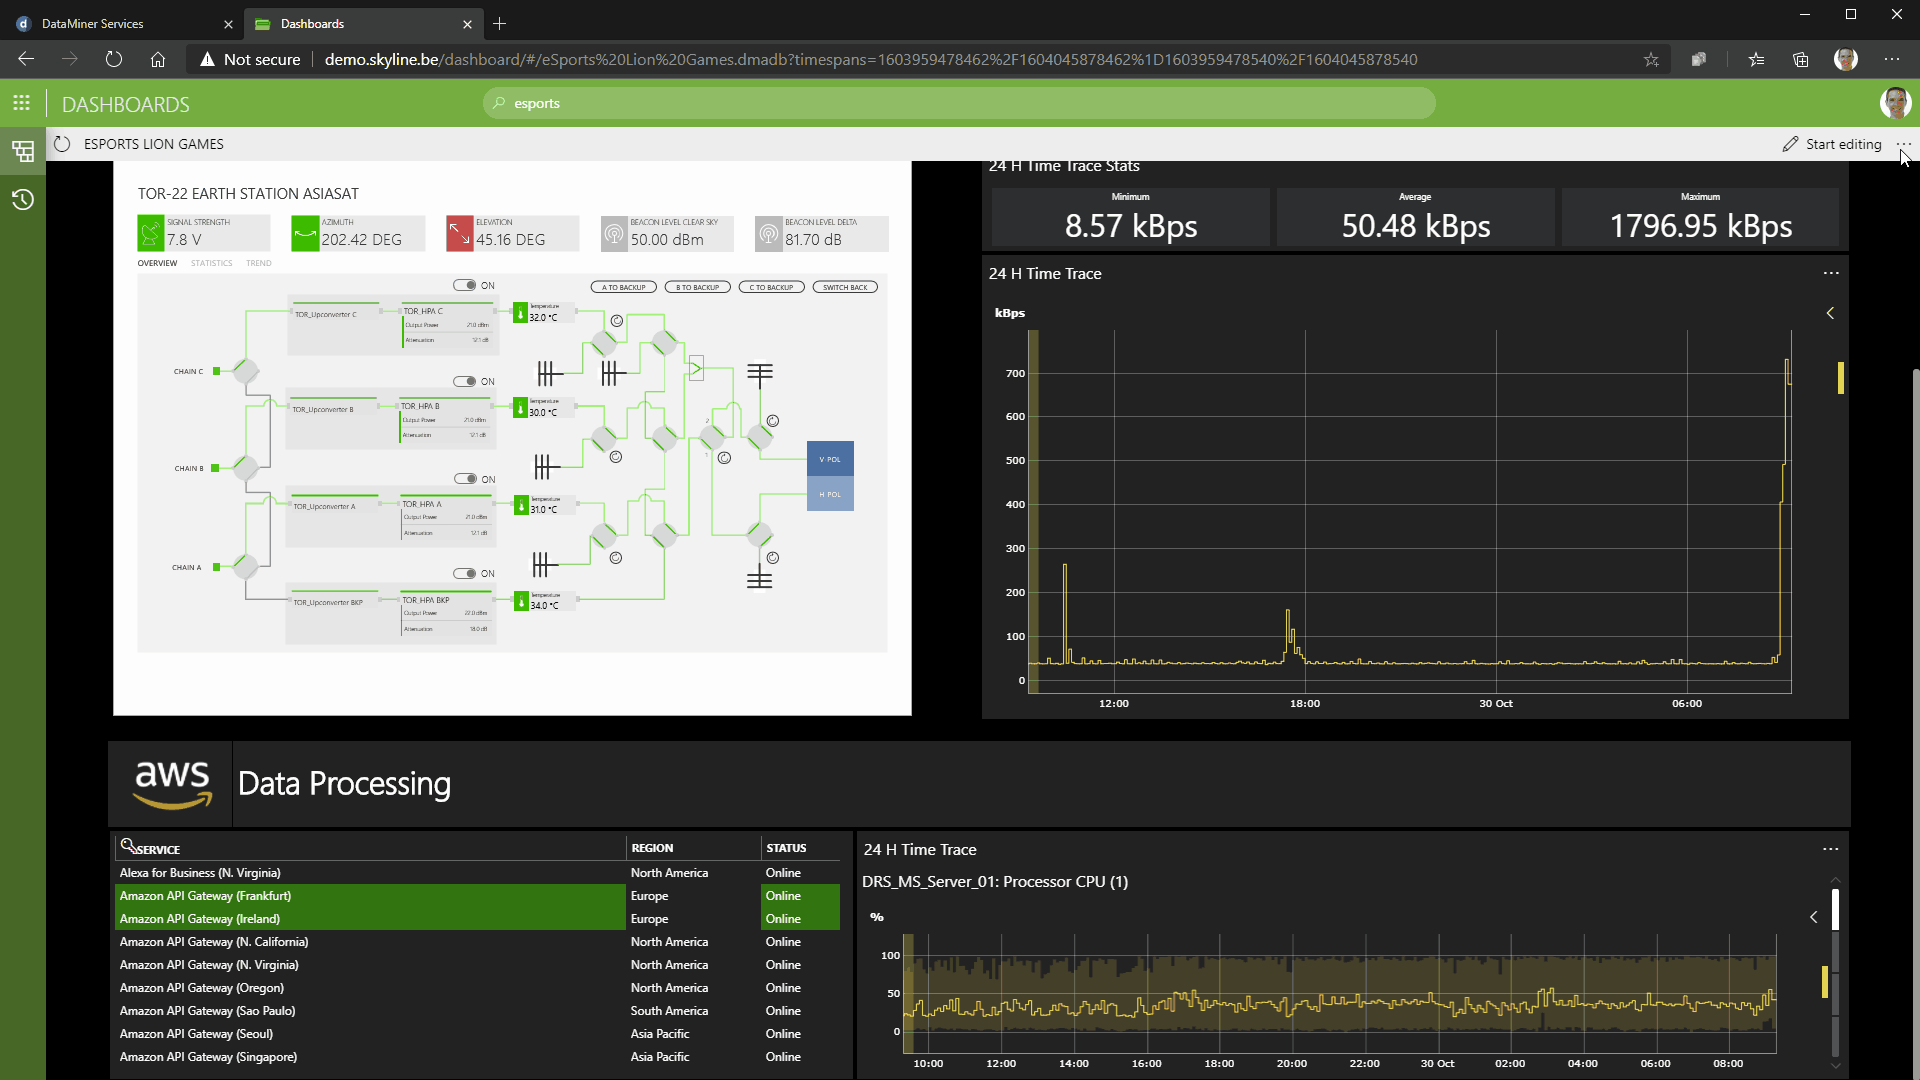1920x1080 pixels.
Task: Go to browser home page
Action: click(158, 59)
